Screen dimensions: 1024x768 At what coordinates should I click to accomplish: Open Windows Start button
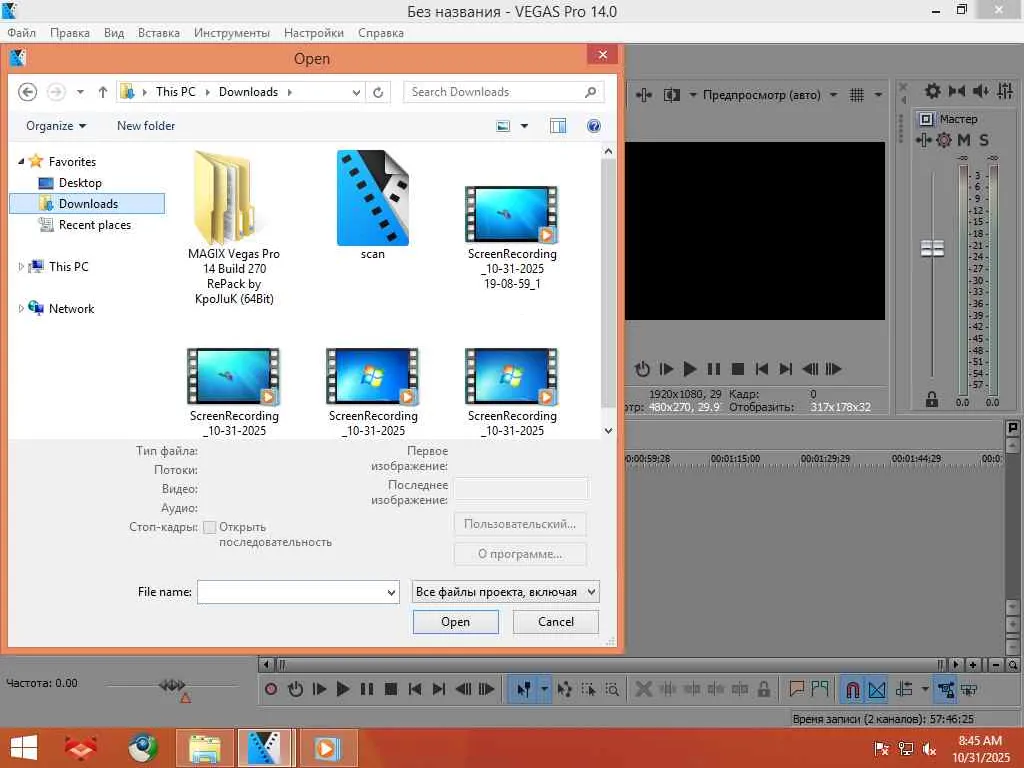(24, 748)
